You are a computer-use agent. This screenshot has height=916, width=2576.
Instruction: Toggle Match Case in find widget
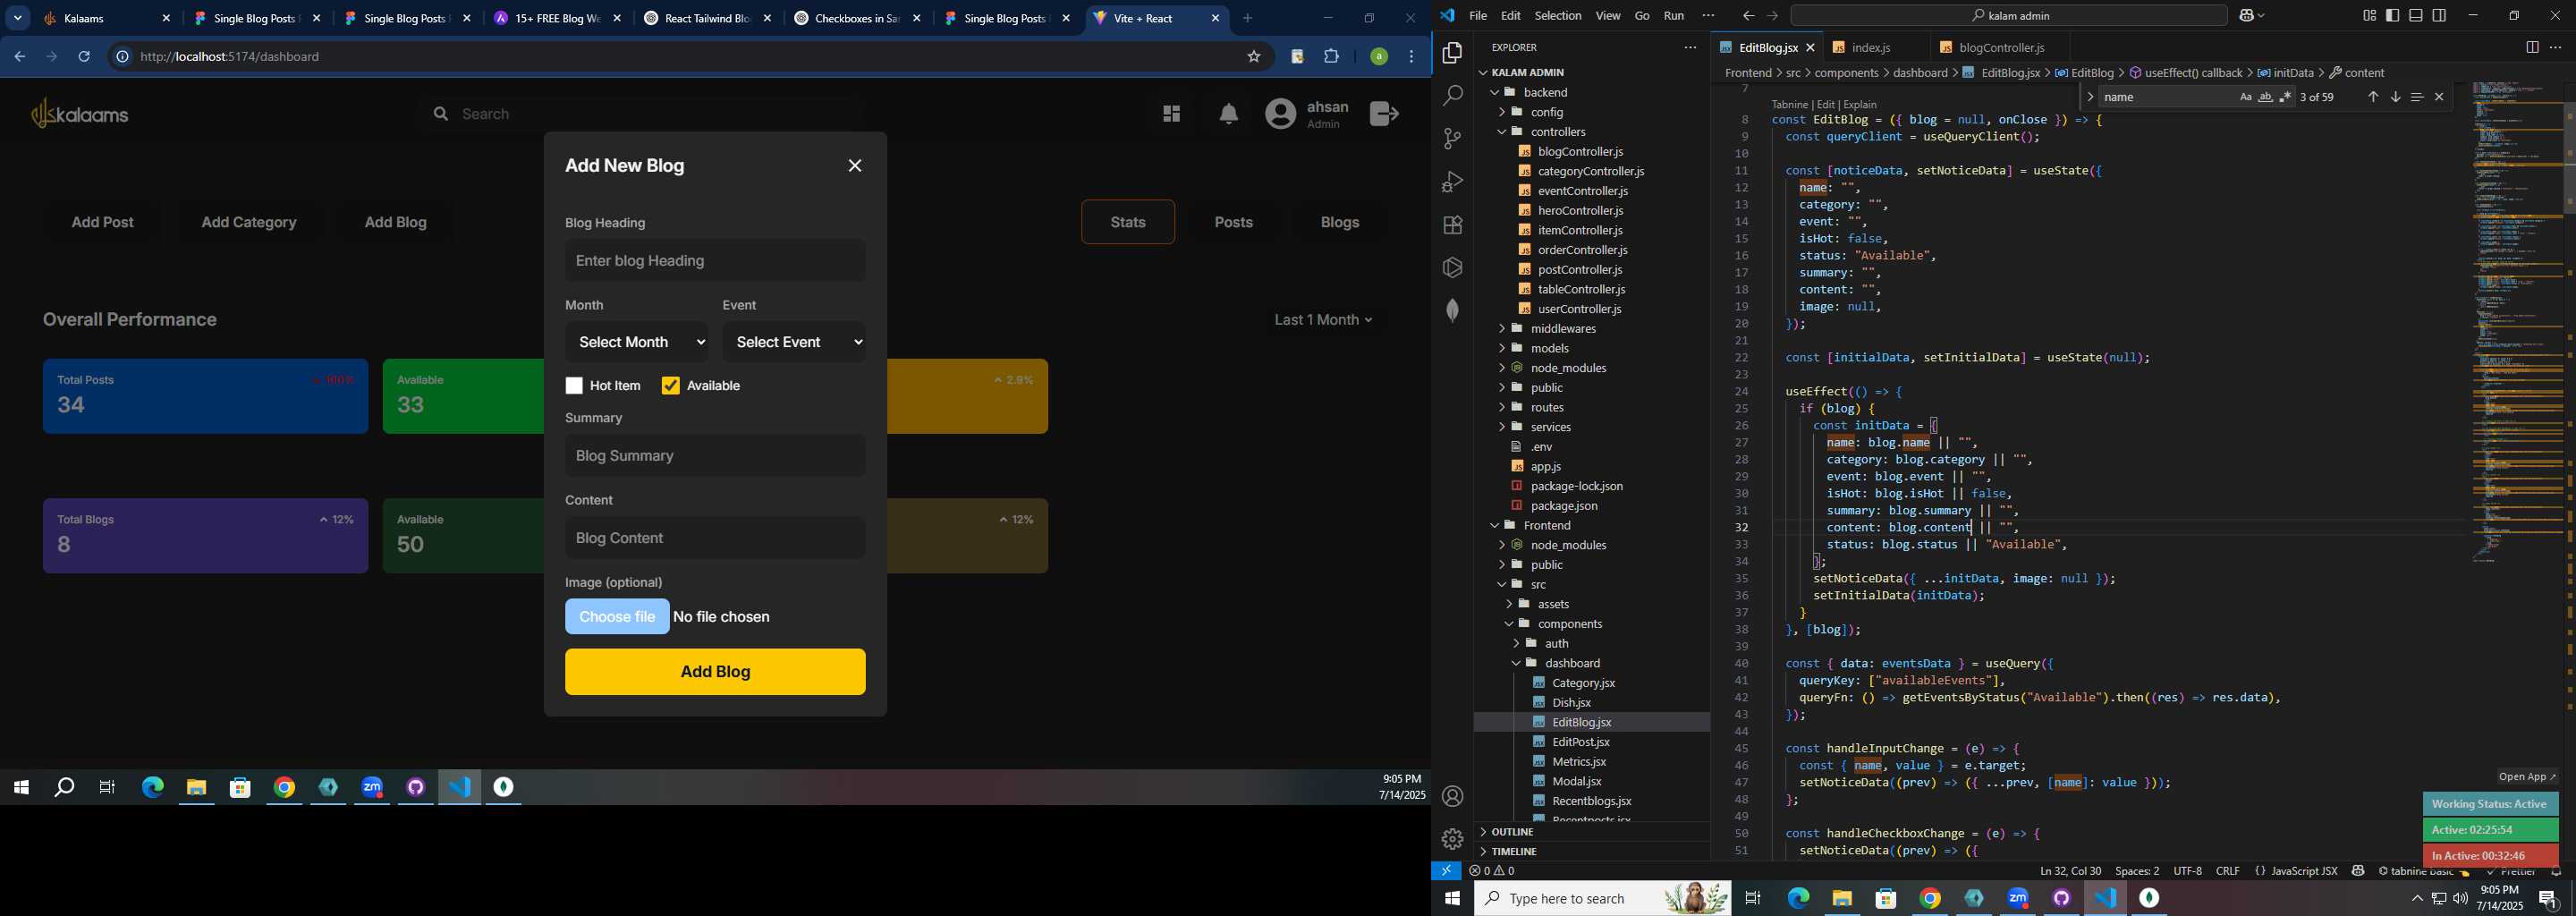click(x=2245, y=97)
